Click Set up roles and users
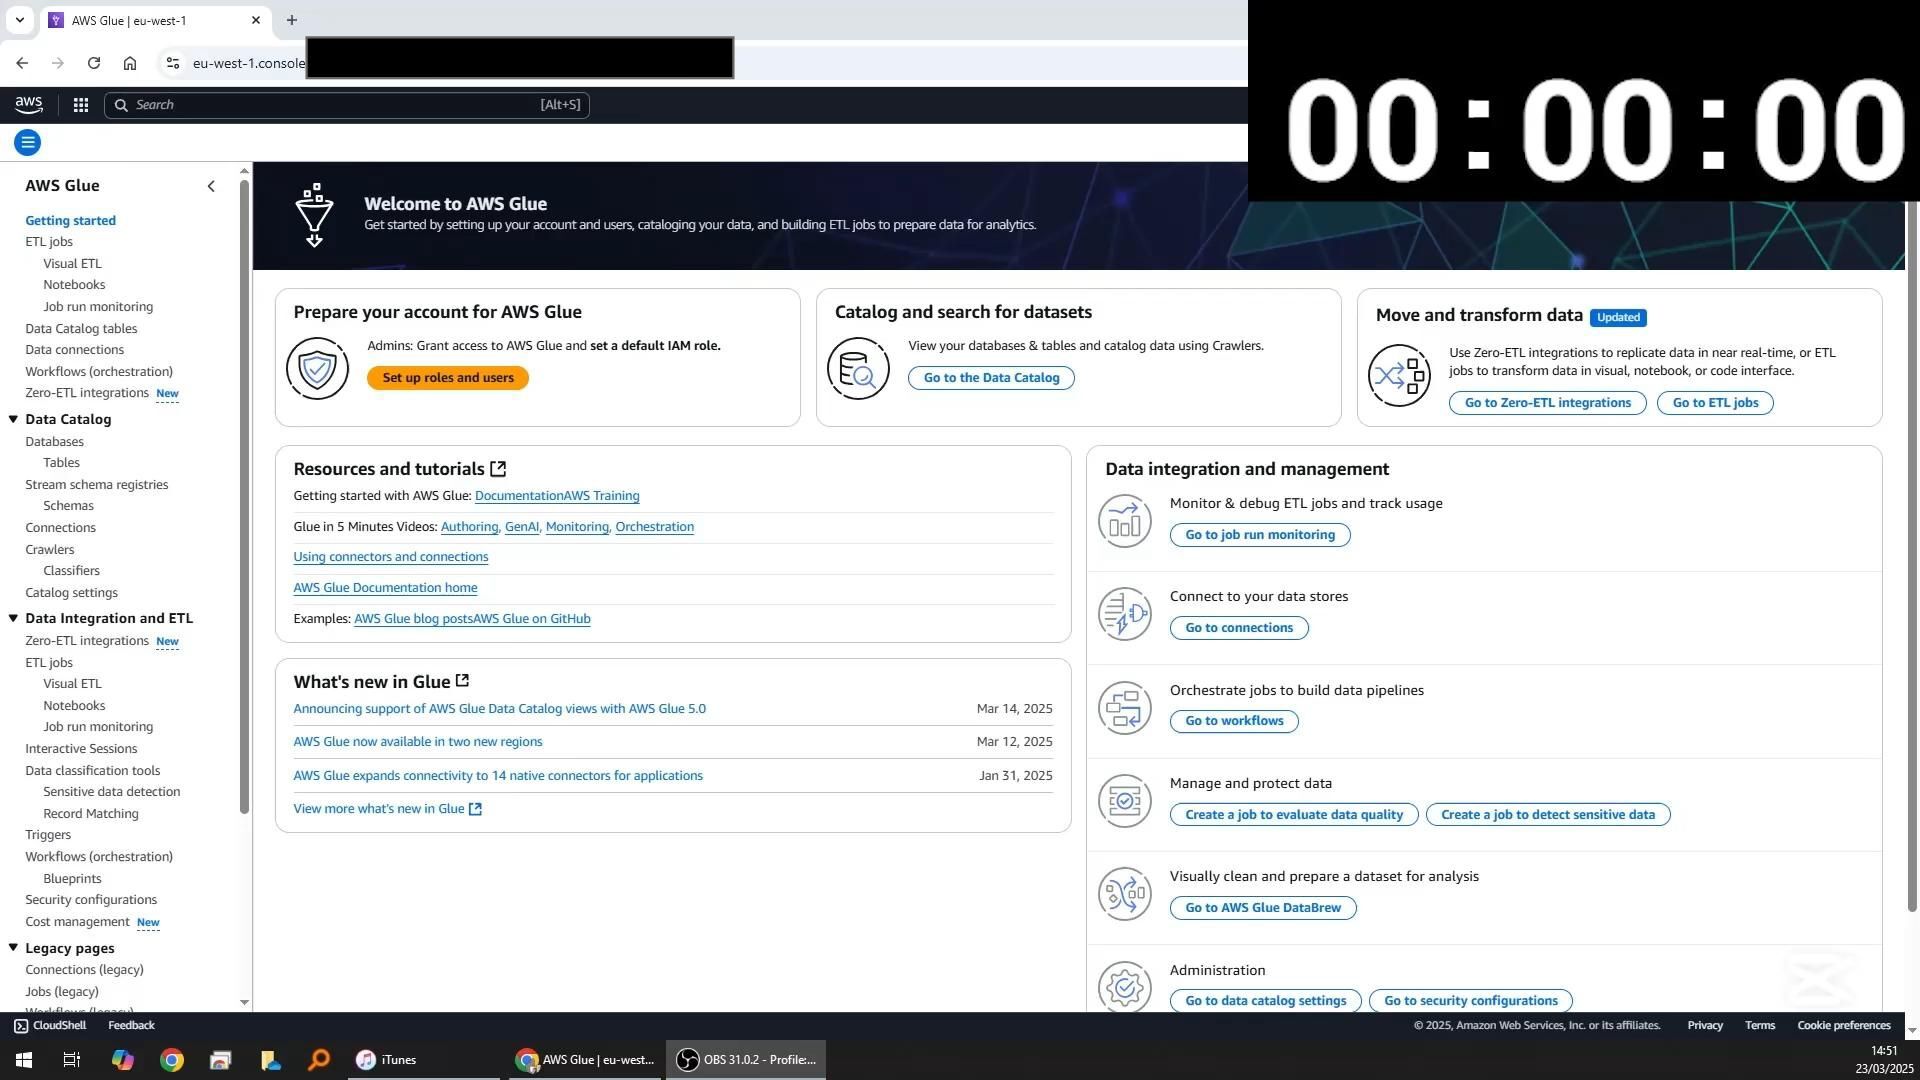The image size is (1920, 1080). click(448, 378)
